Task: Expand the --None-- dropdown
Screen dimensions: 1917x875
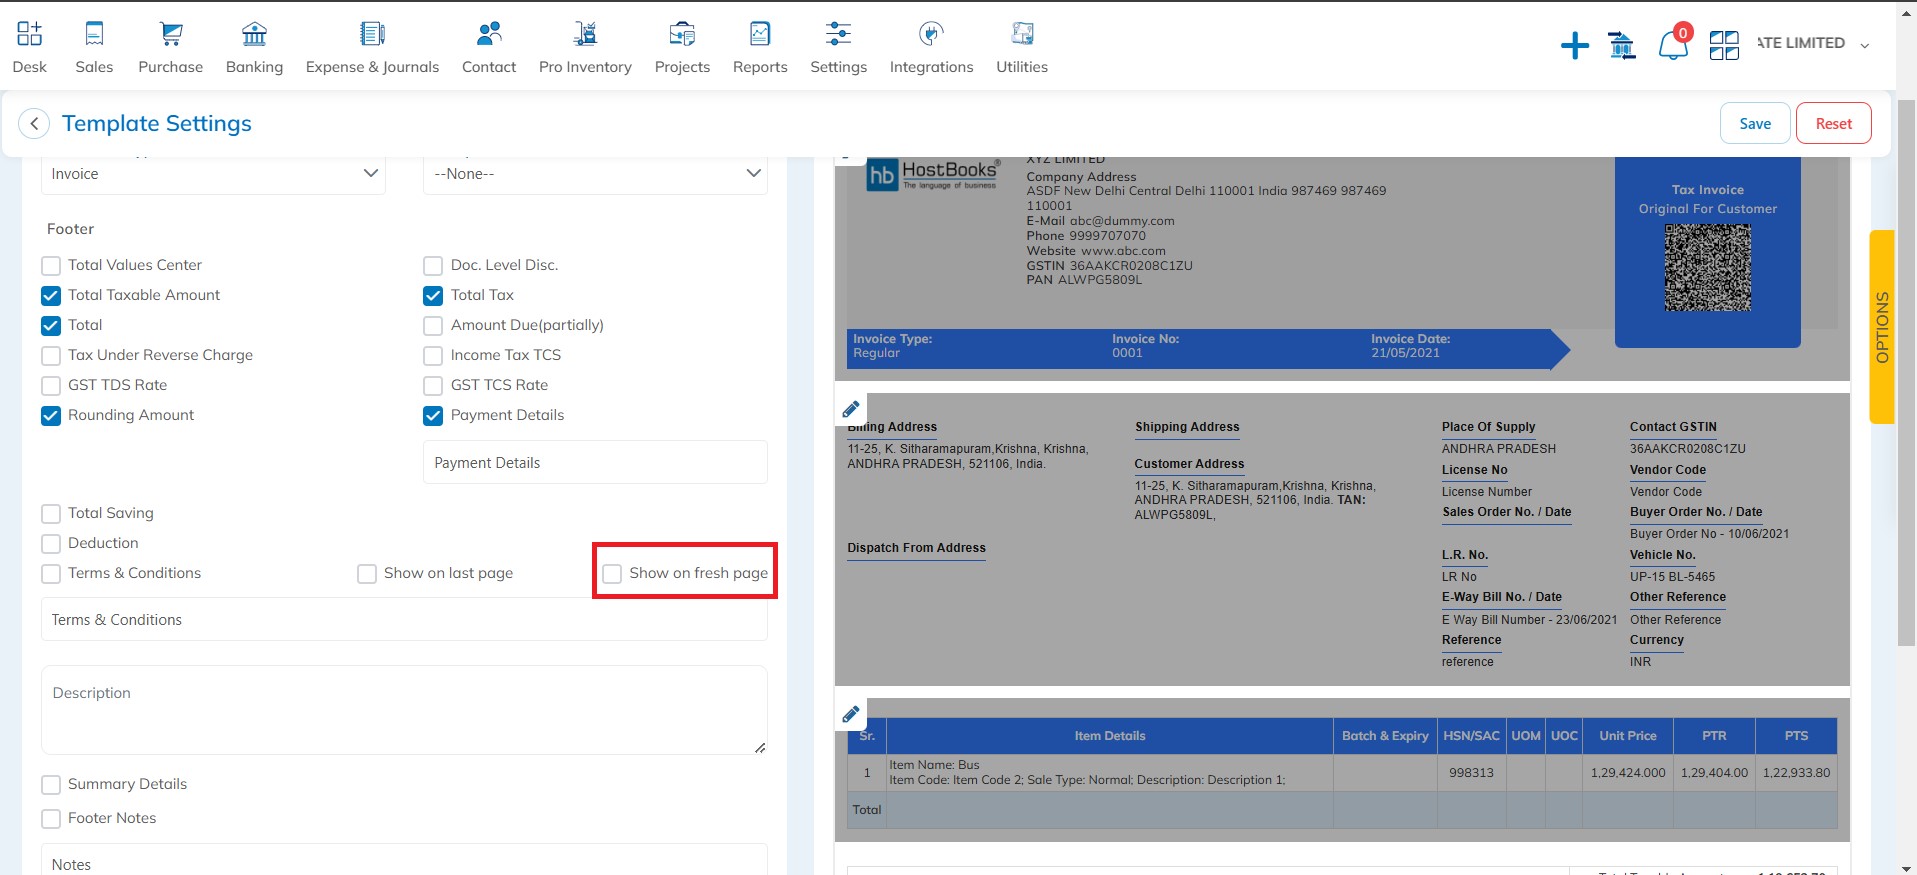Action: (x=595, y=174)
